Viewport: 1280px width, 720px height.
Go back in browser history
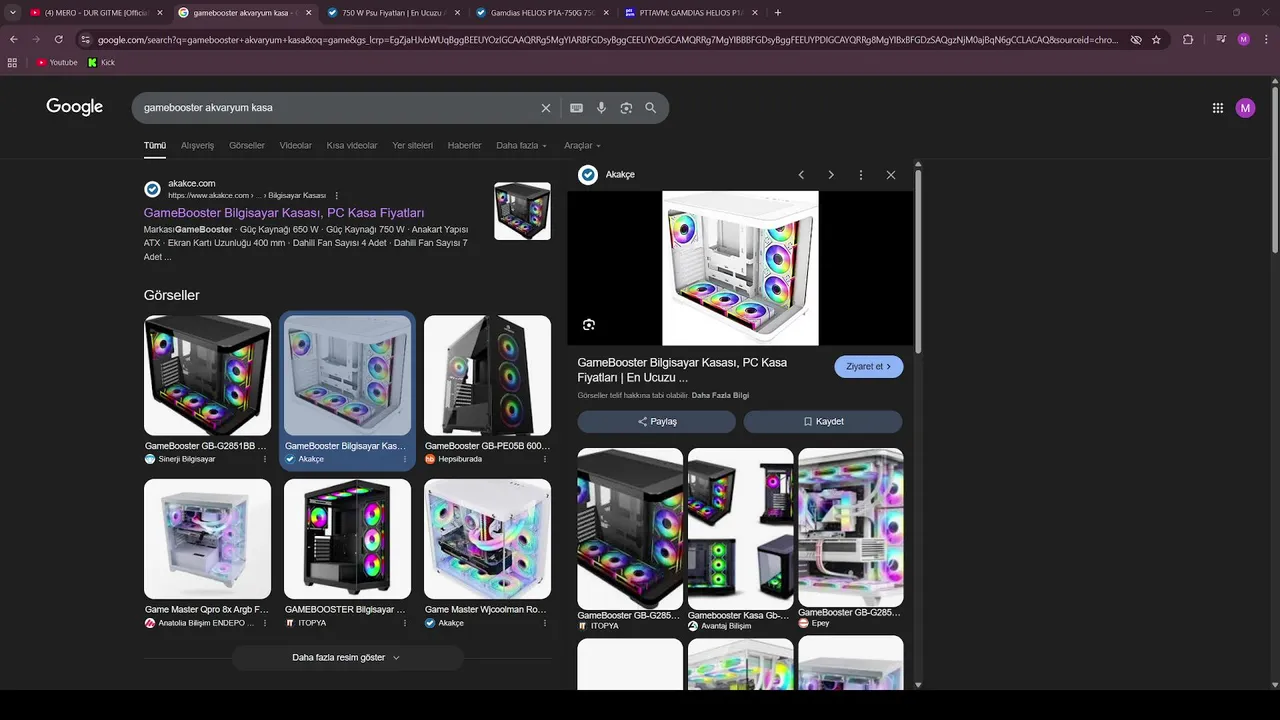[x=14, y=39]
